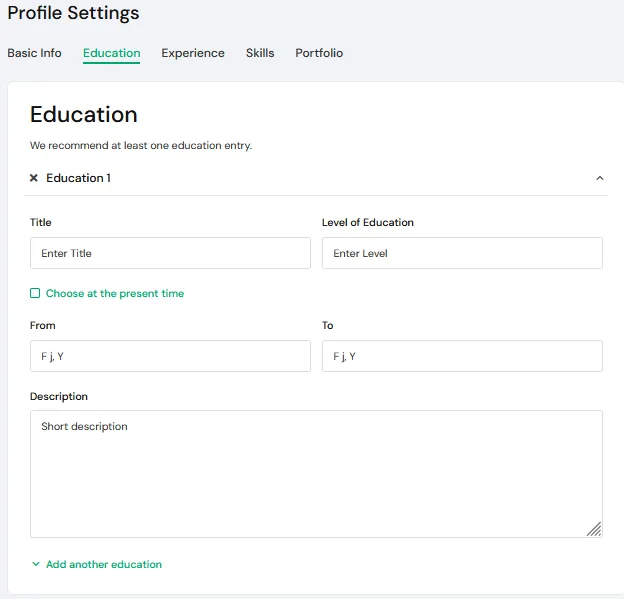Click into Short description textarea
The image size is (624, 599).
click(316, 474)
